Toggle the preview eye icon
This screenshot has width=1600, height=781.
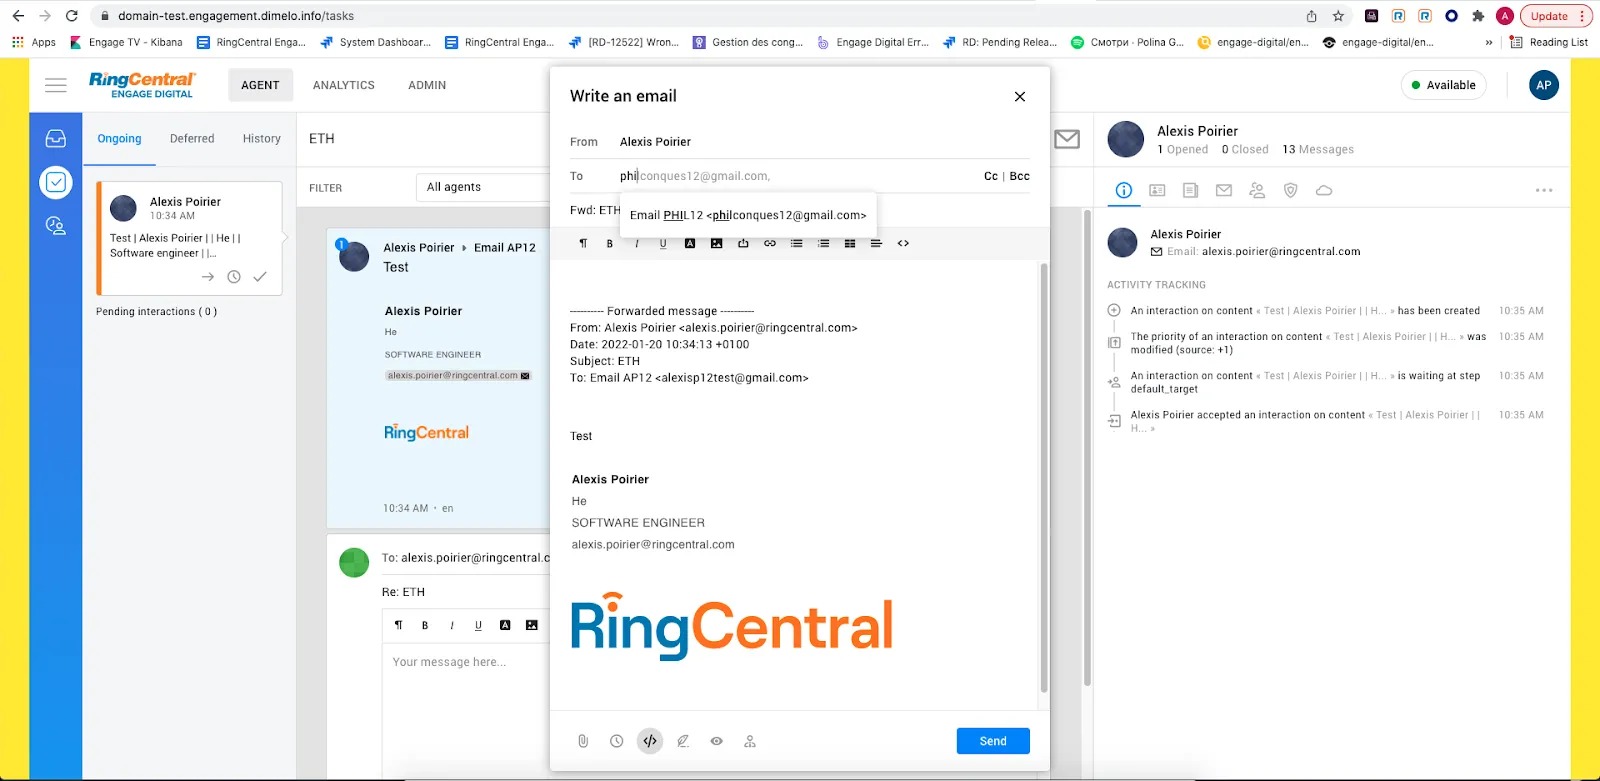pyautogui.click(x=716, y=741)
